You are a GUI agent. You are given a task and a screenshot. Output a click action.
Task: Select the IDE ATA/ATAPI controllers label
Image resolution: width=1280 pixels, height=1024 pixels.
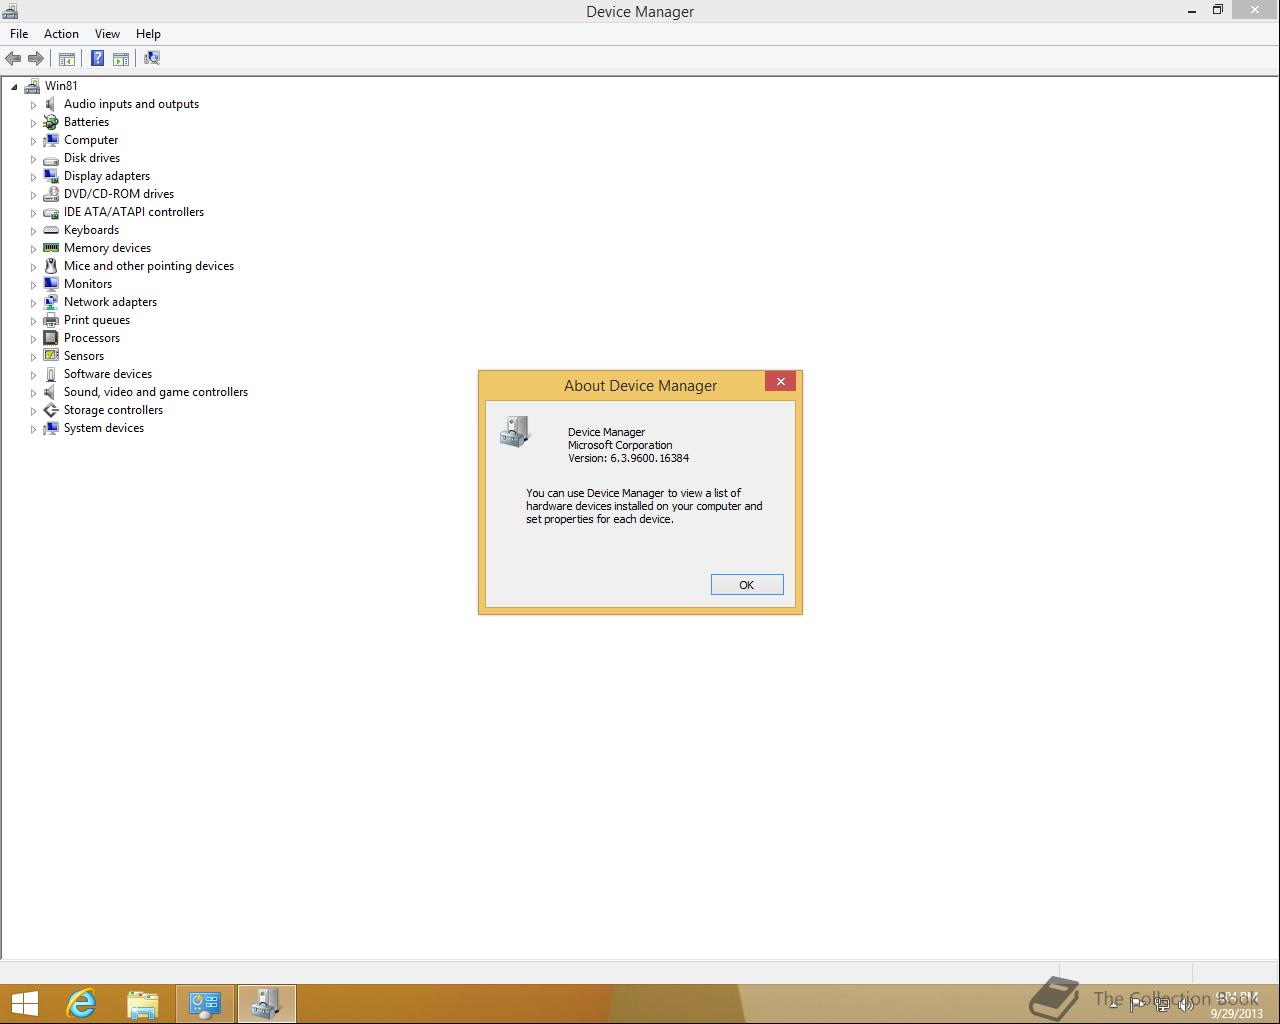click(x=134, y=212)
